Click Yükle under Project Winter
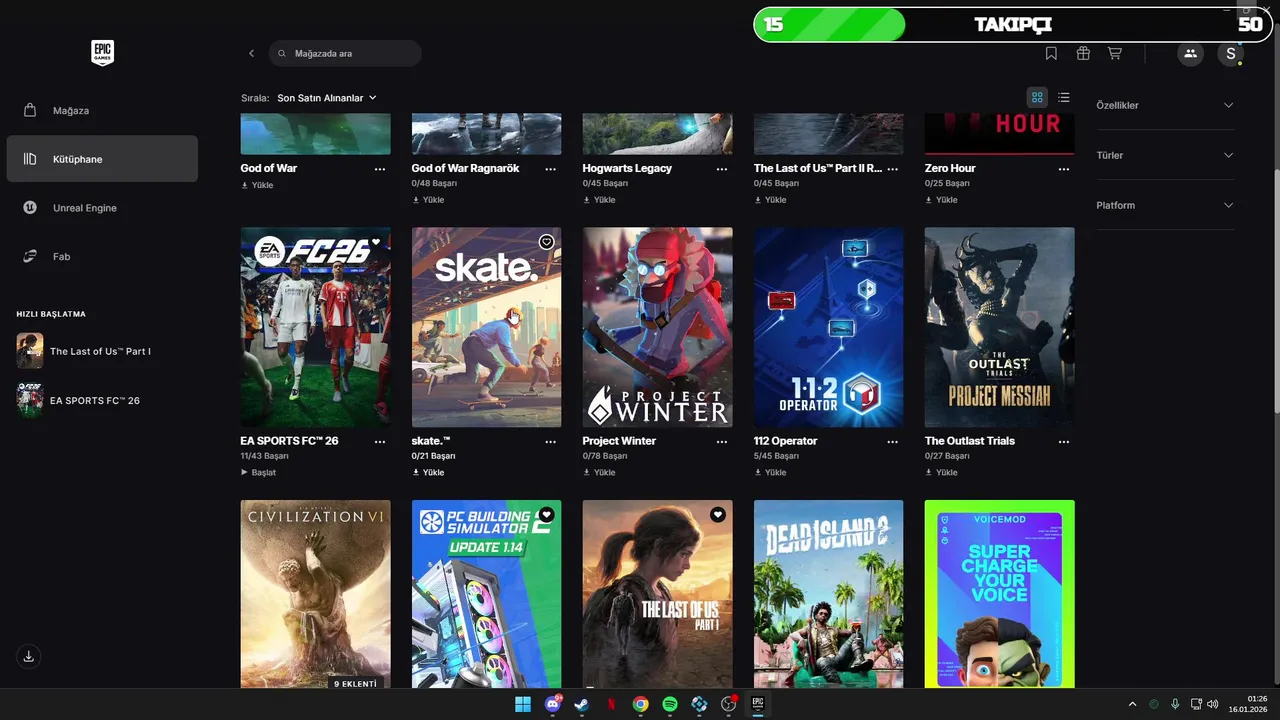 599,472
